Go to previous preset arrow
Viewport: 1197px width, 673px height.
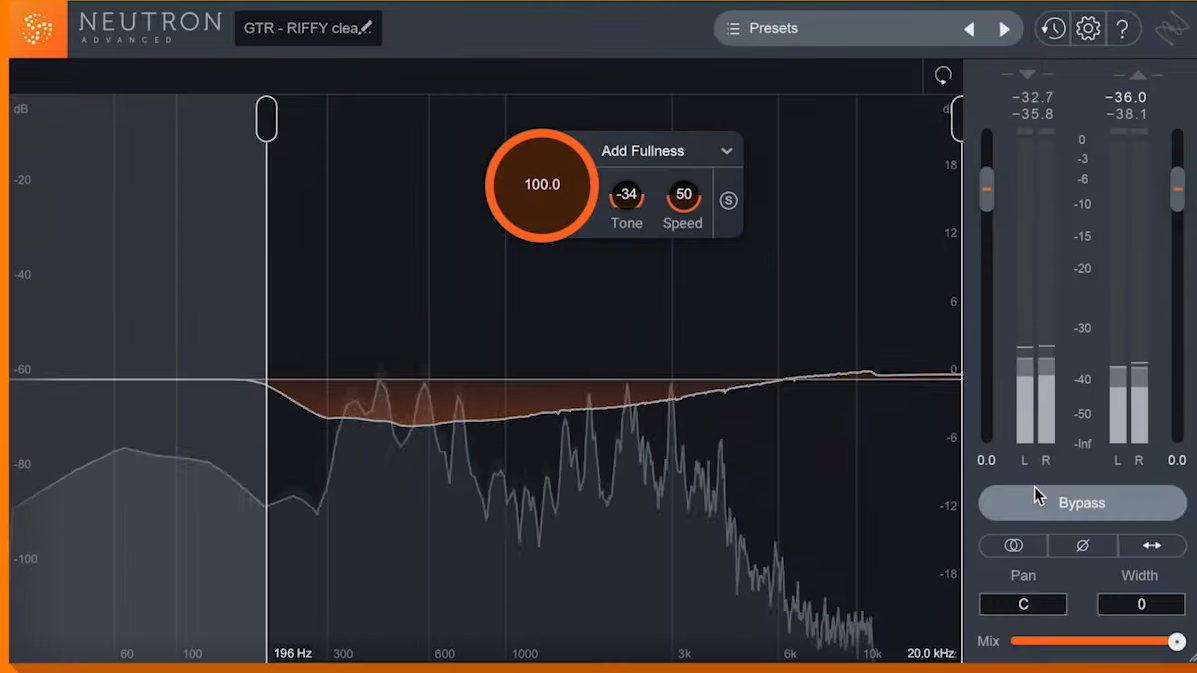970,29
